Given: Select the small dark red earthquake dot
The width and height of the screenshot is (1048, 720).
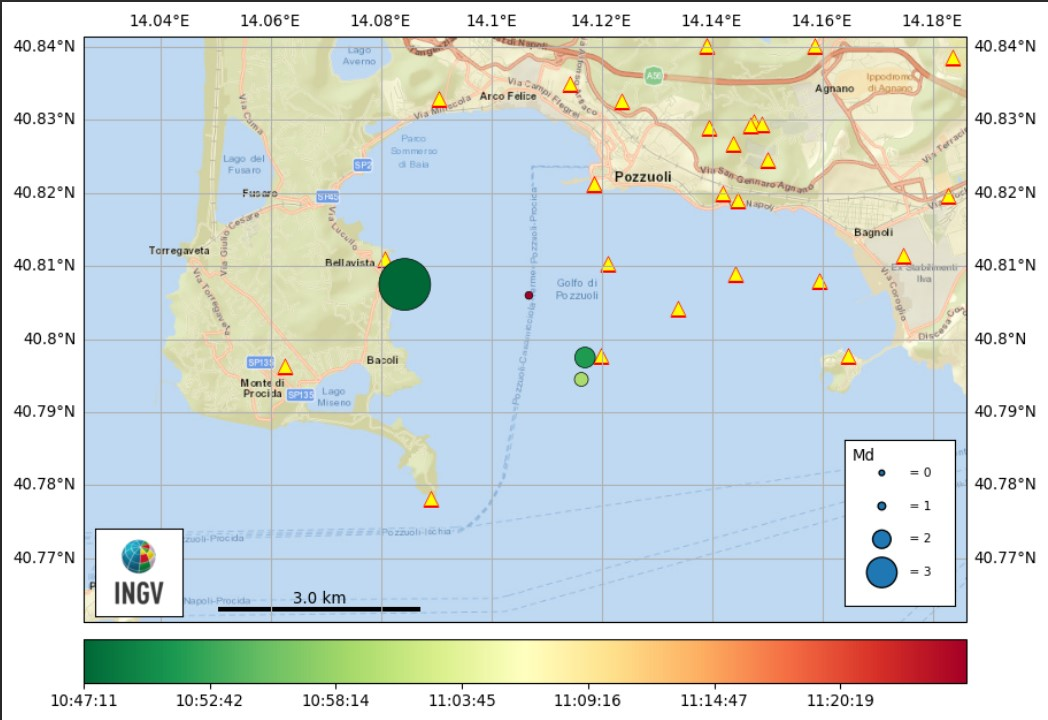Looking at the screenshot, I should pos(529,295).
